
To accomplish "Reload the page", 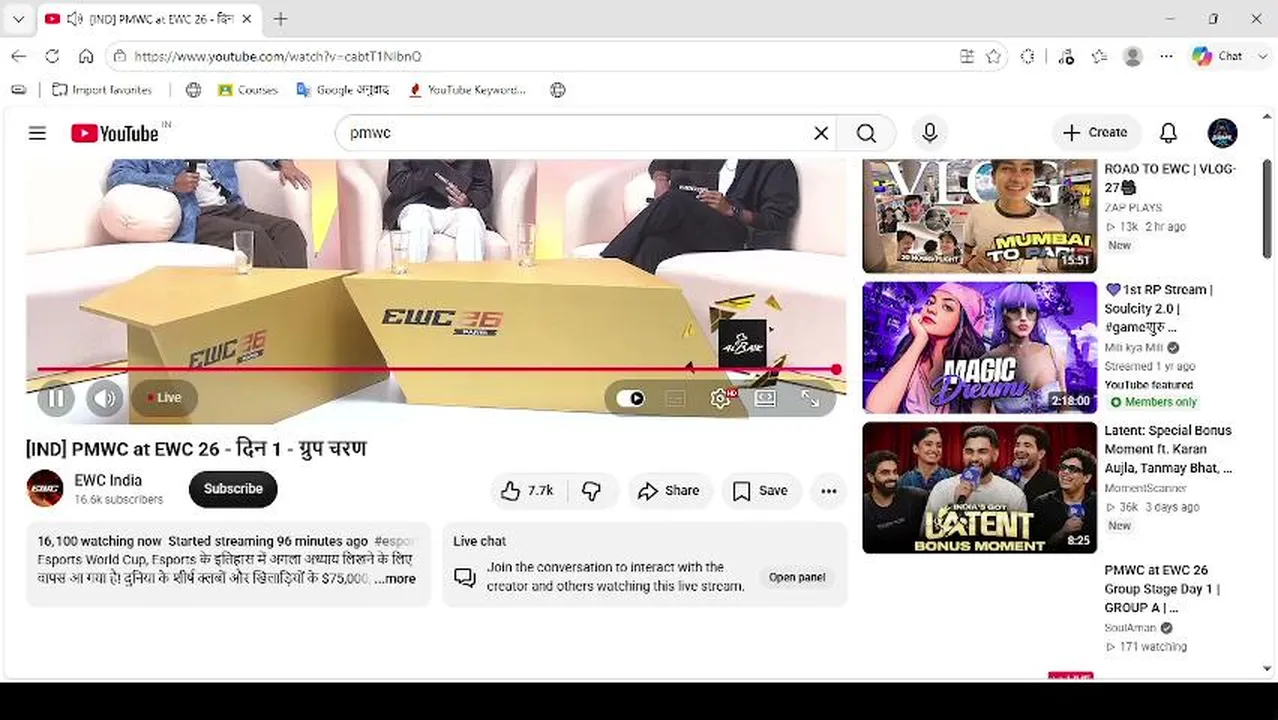I will [x=52, y=56].
